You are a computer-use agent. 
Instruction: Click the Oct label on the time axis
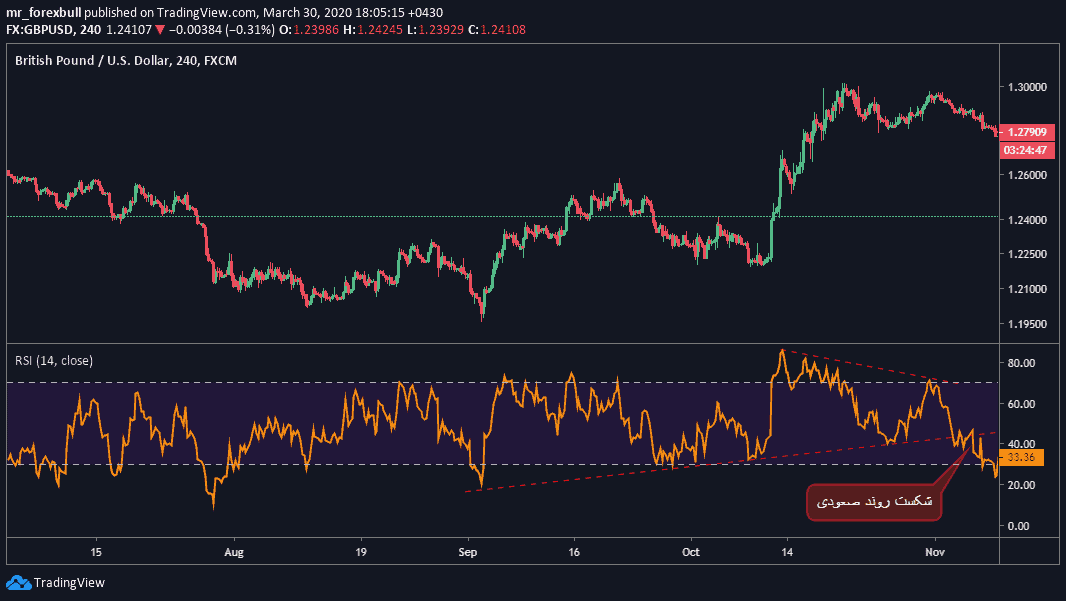coord(691,551)
